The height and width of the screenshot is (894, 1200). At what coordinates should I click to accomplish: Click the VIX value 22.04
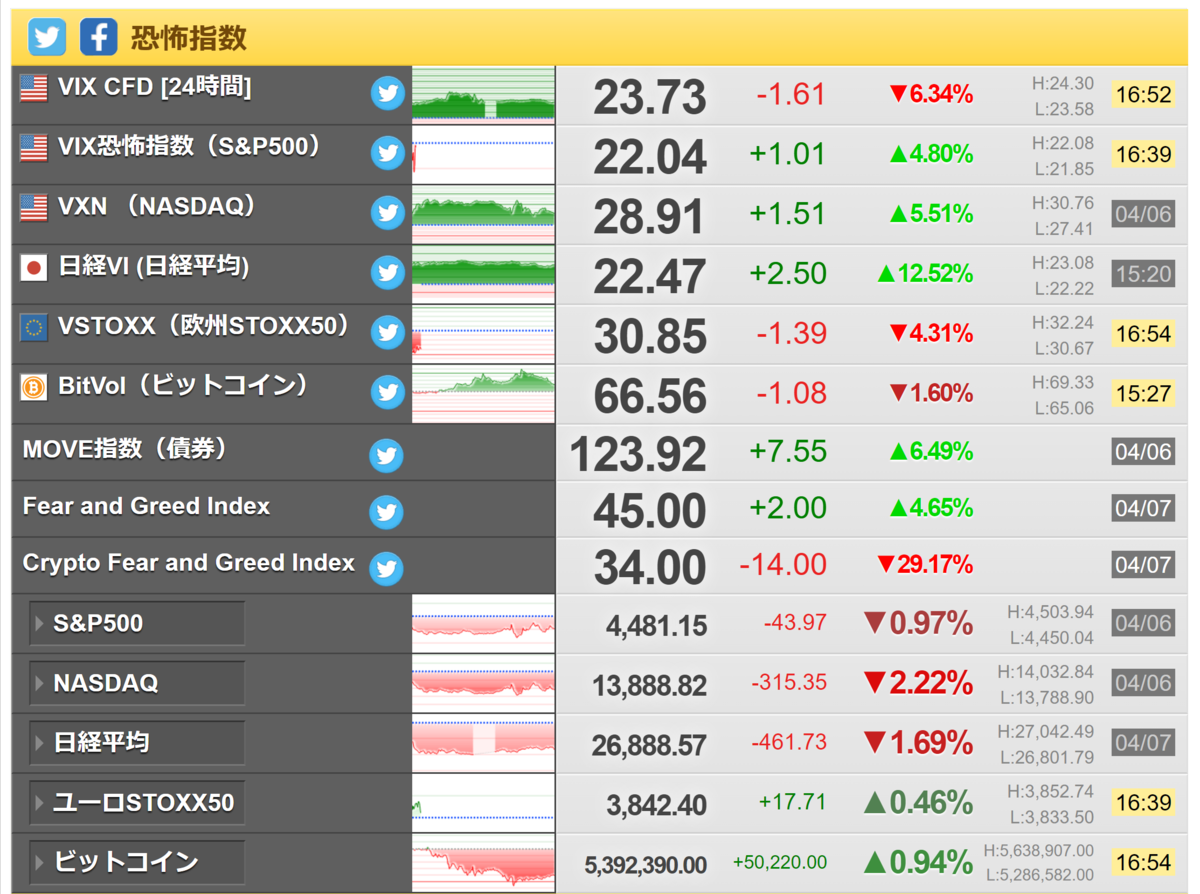650,157
